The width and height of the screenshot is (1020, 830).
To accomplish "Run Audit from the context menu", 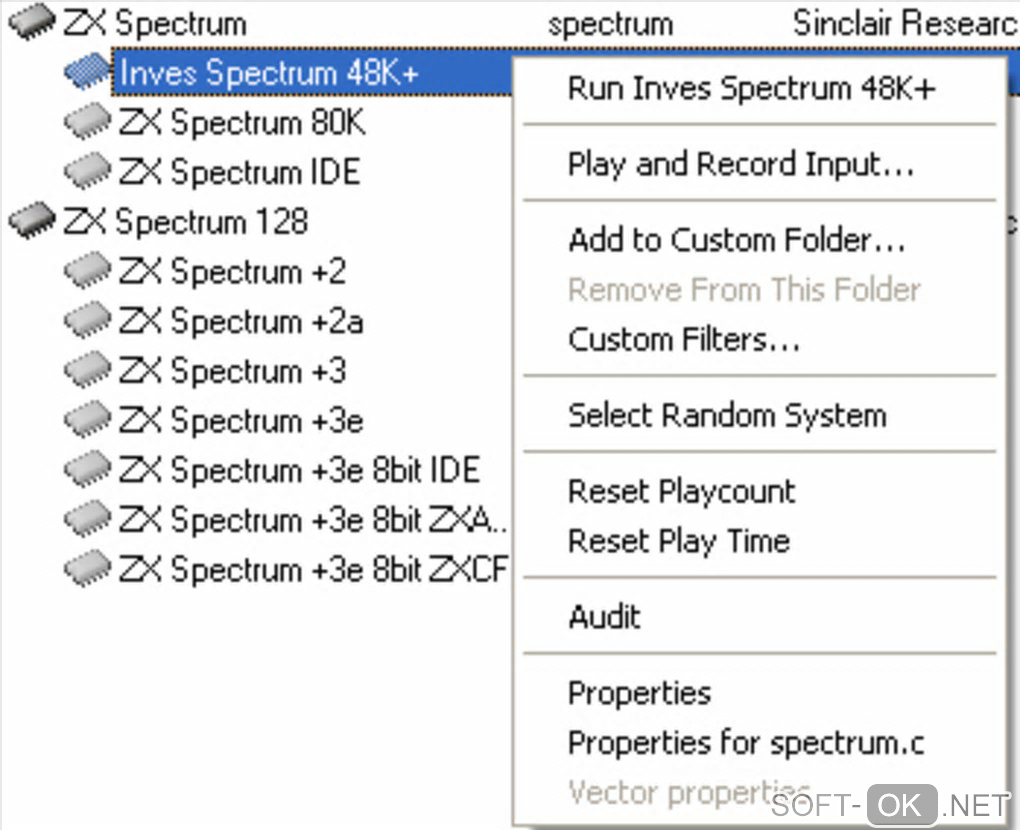I will click(604, 616).
